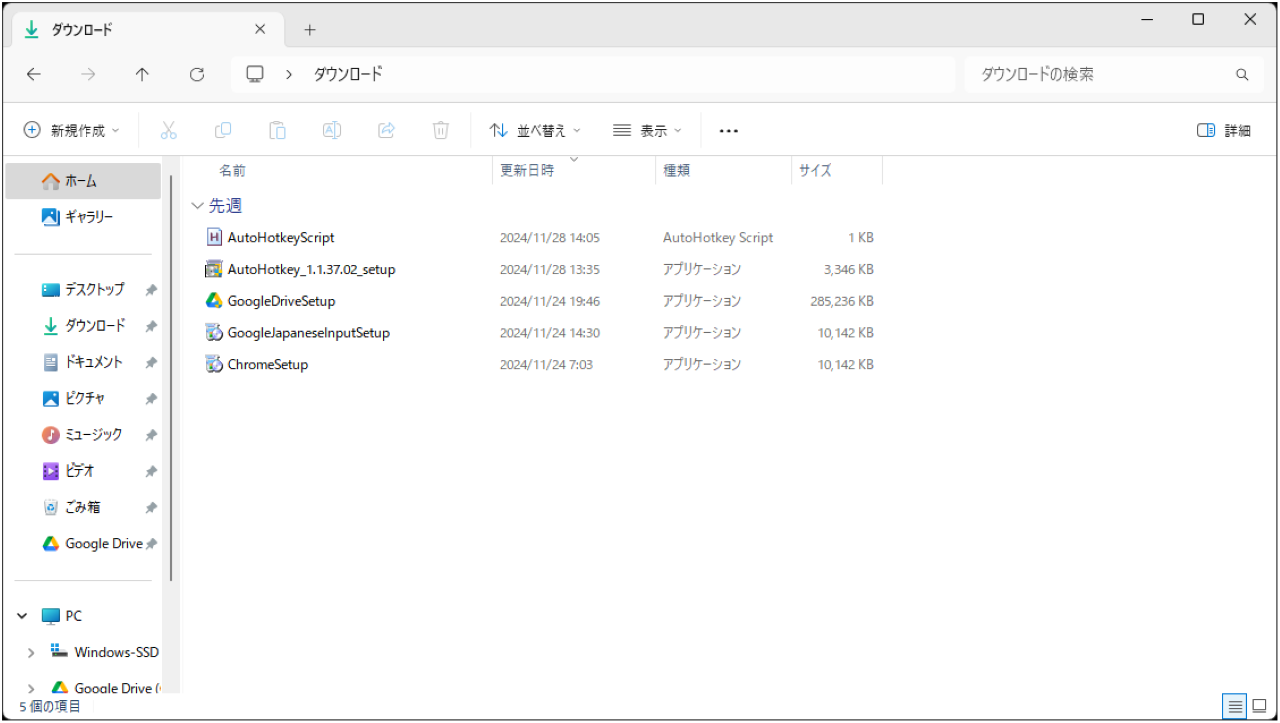
Task: Click size value 3,346 KB
Action: click(849, 270)
